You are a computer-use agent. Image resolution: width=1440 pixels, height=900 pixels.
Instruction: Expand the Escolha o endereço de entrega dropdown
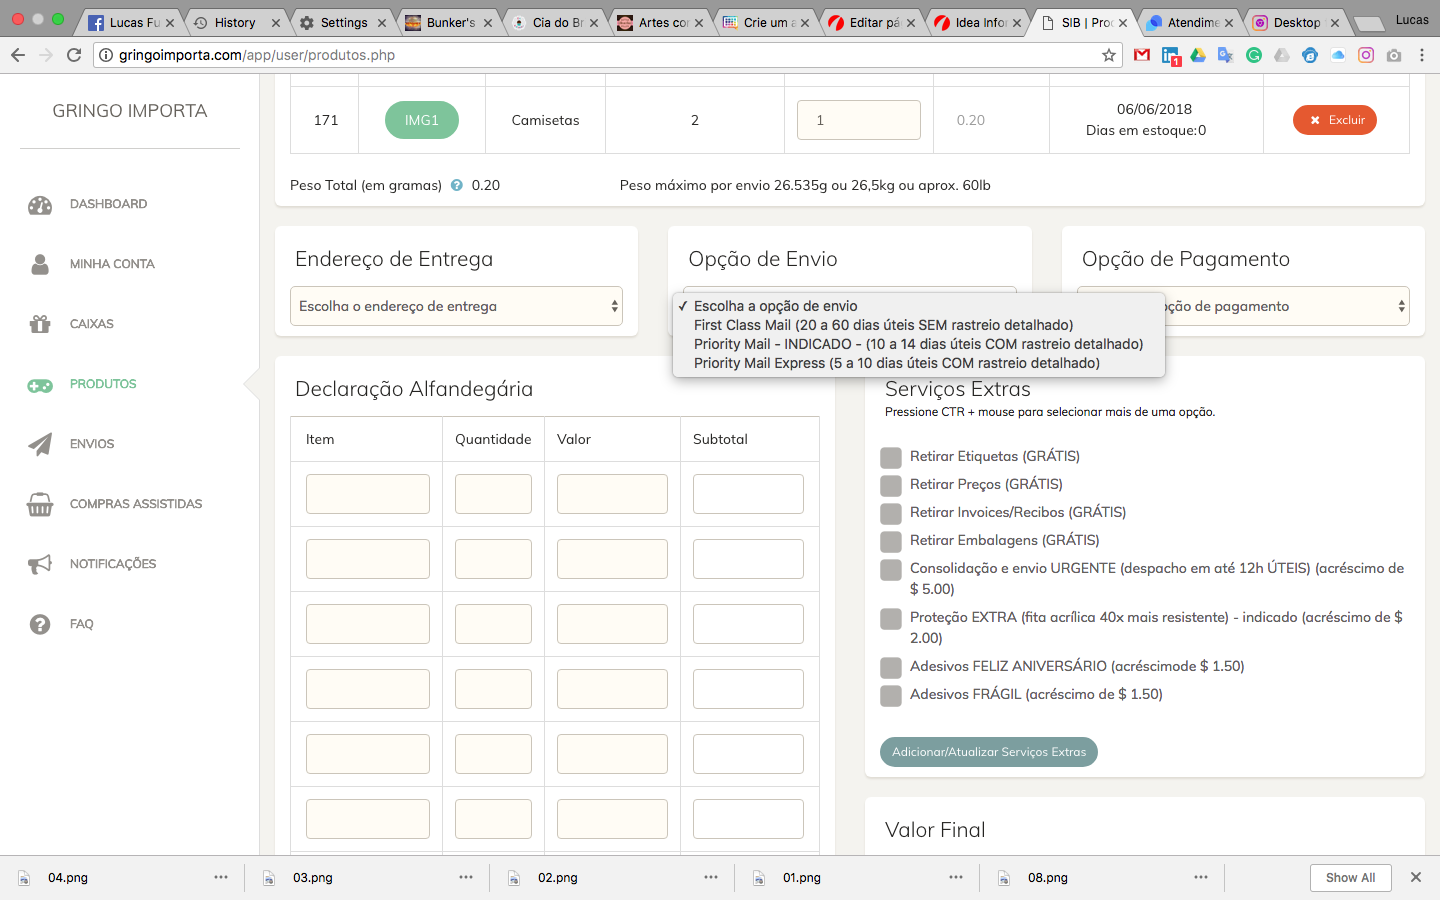click(x=456, y=306)
